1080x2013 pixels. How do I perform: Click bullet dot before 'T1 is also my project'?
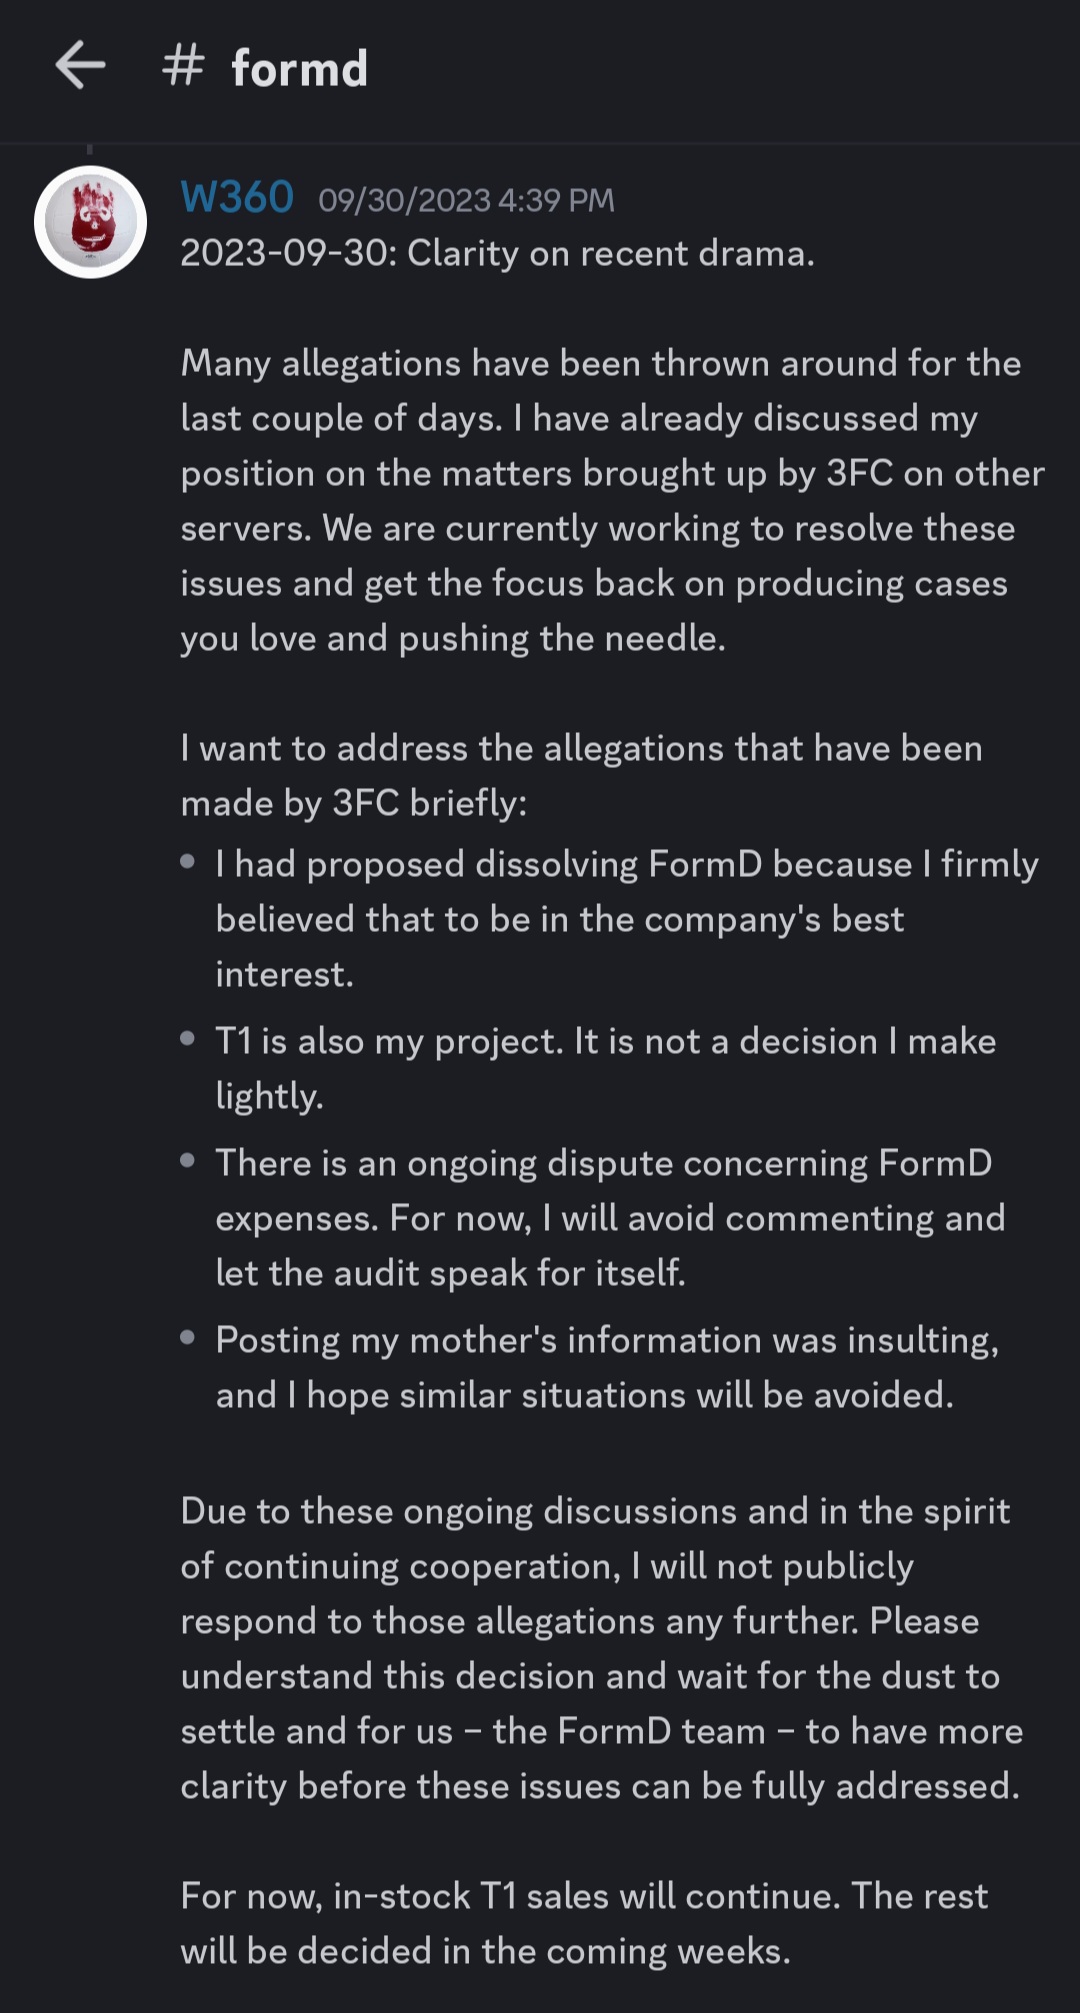point(188,1038)
